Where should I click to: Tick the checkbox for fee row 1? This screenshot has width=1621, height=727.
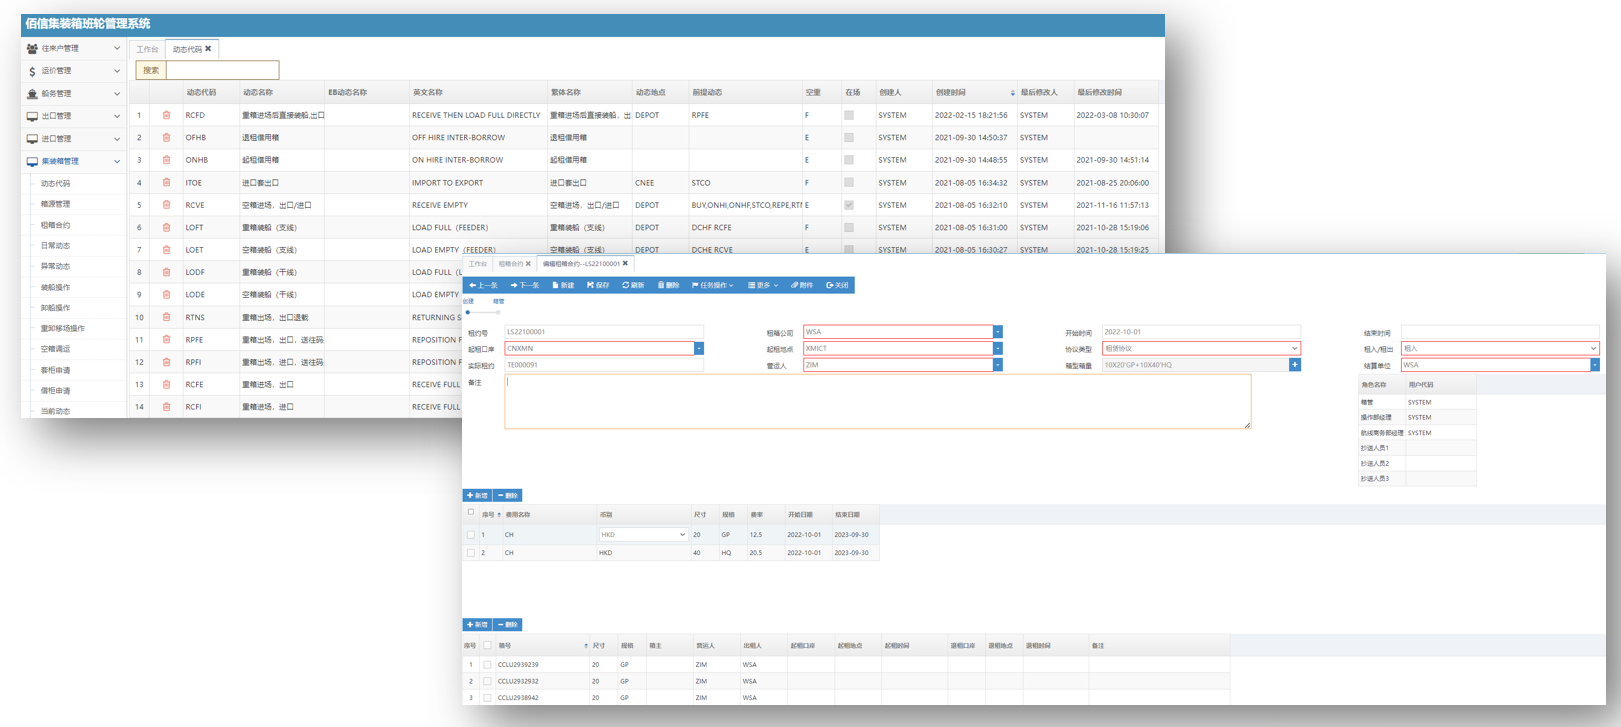471,535
